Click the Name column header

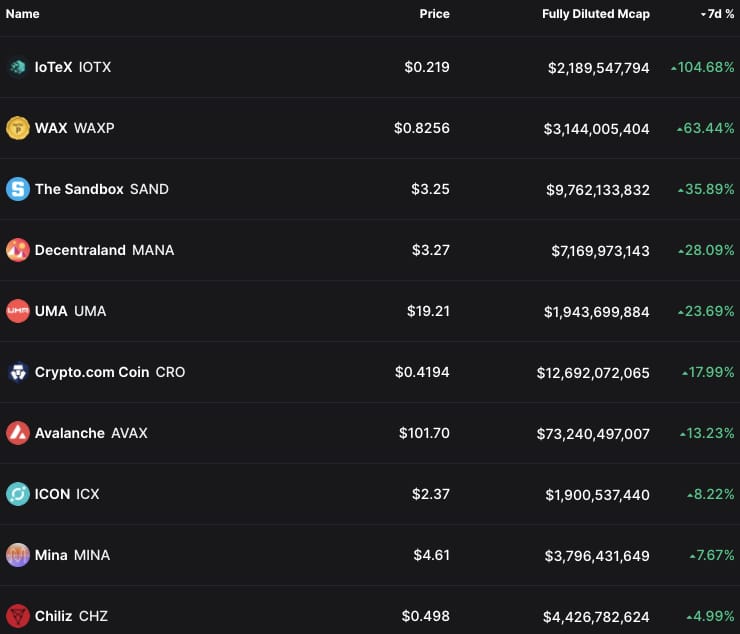[23, 14]
